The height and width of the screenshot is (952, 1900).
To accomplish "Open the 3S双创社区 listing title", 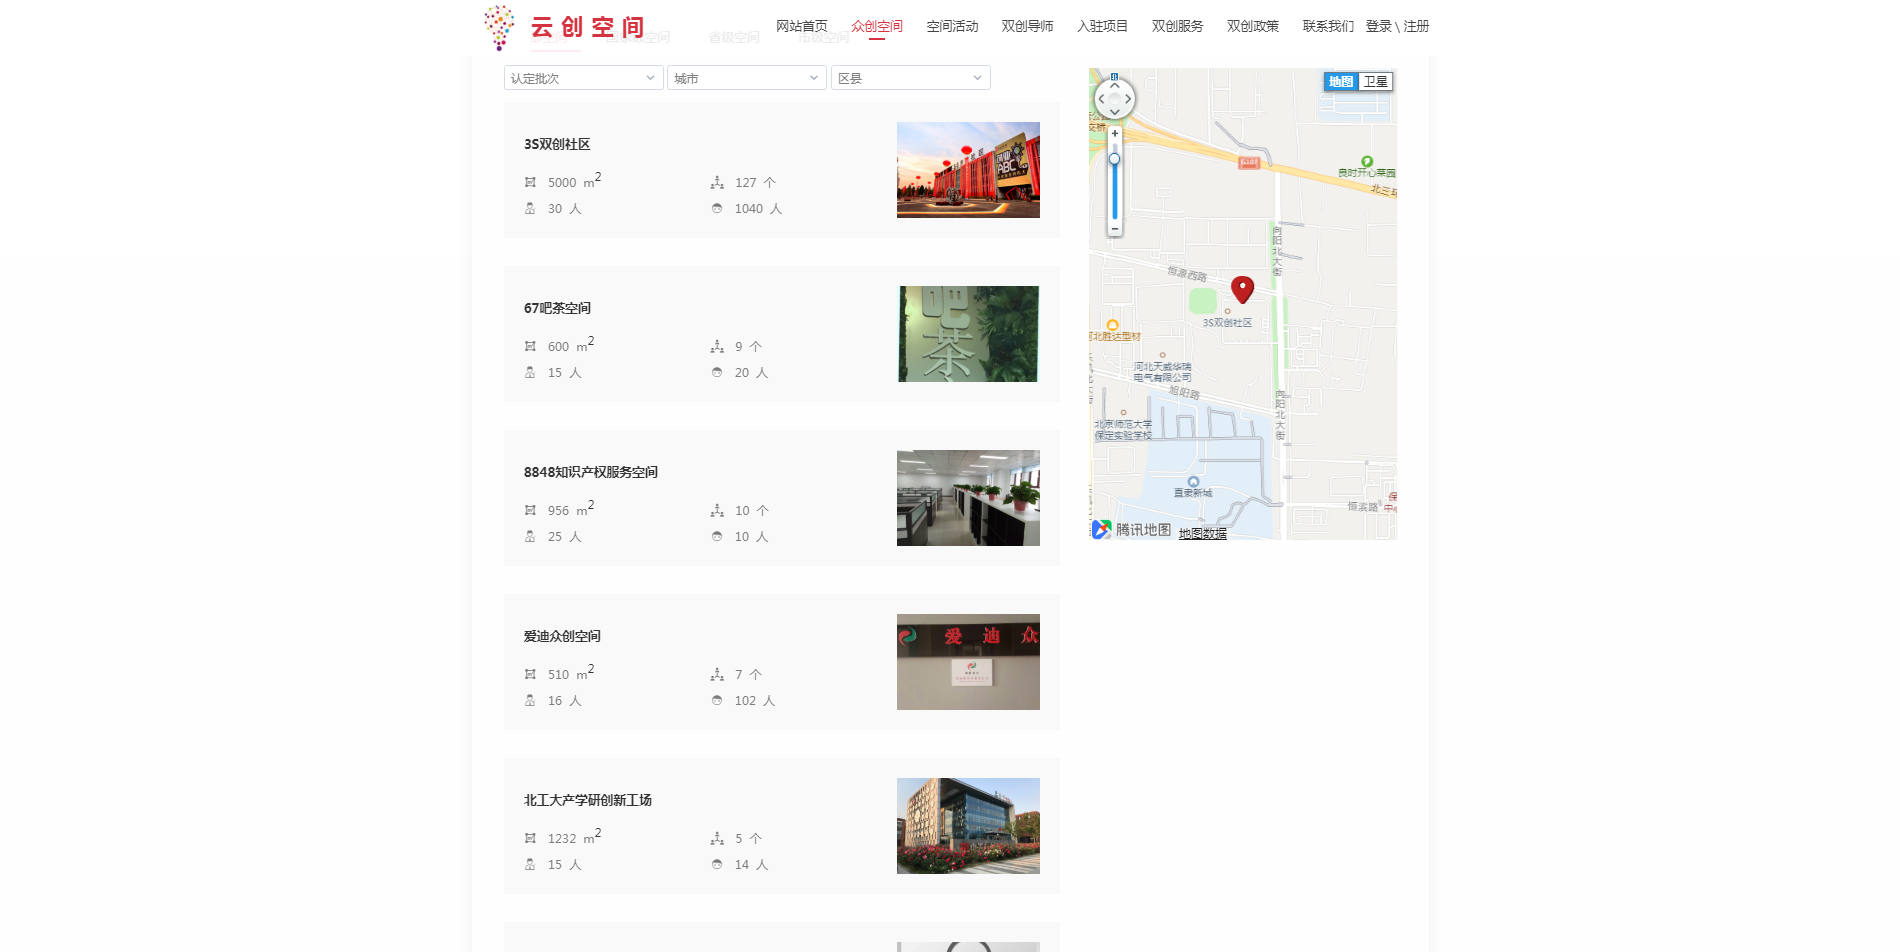I will point(557,144).
